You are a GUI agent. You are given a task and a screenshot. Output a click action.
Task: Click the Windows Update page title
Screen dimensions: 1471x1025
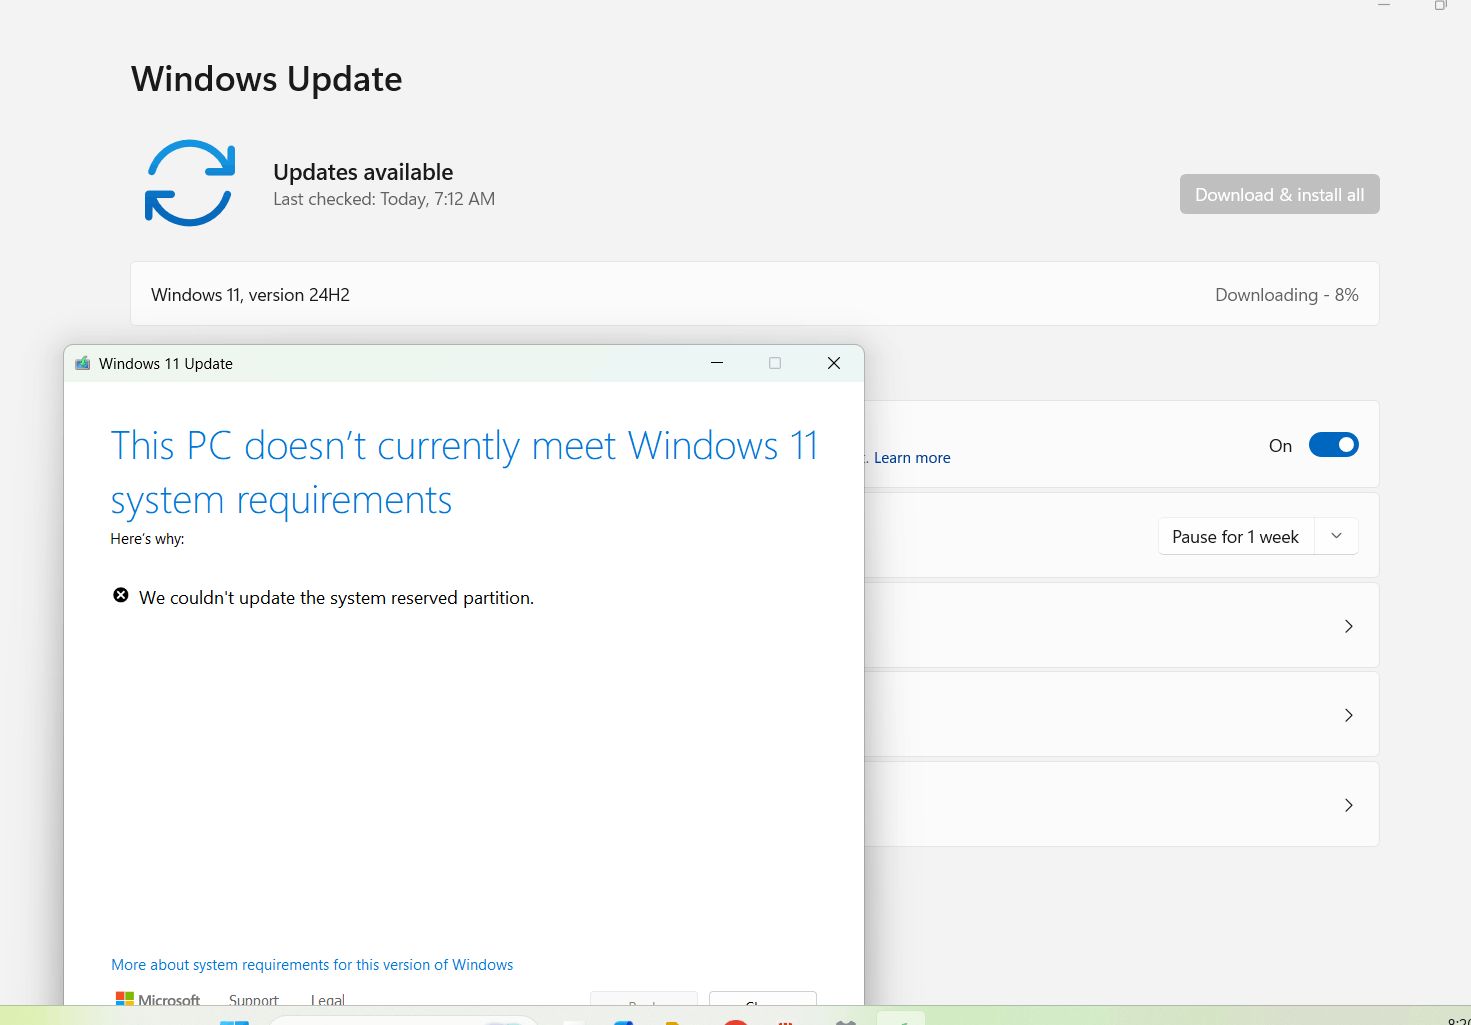[x=267, y=79]
